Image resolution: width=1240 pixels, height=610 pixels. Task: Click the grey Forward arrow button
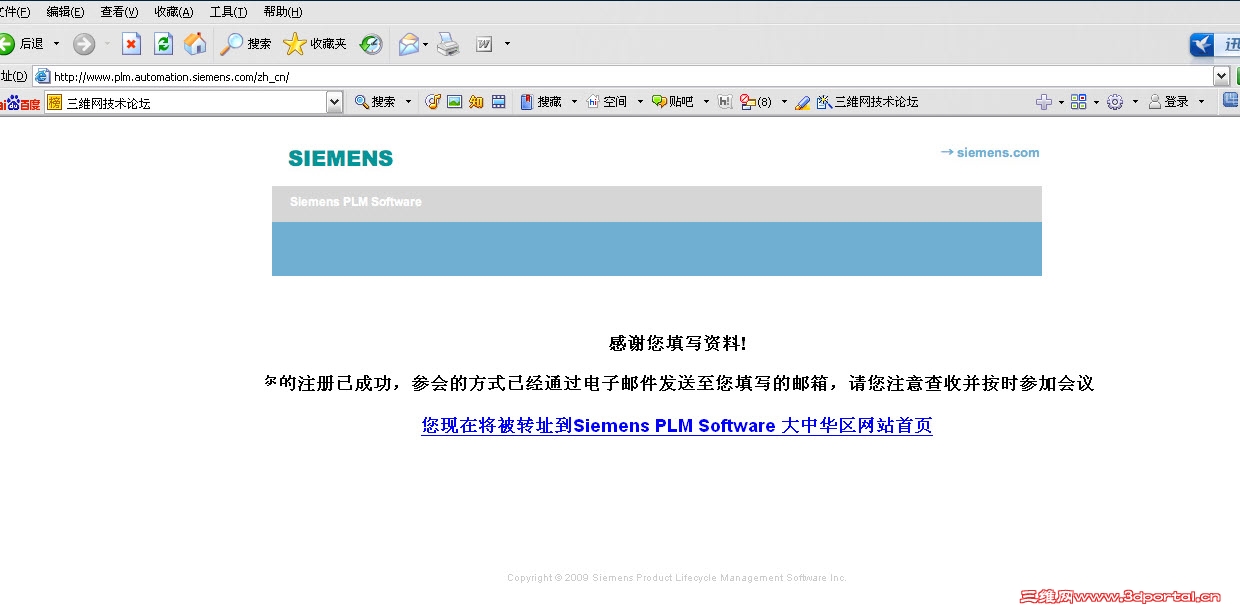tap(85, 44)
